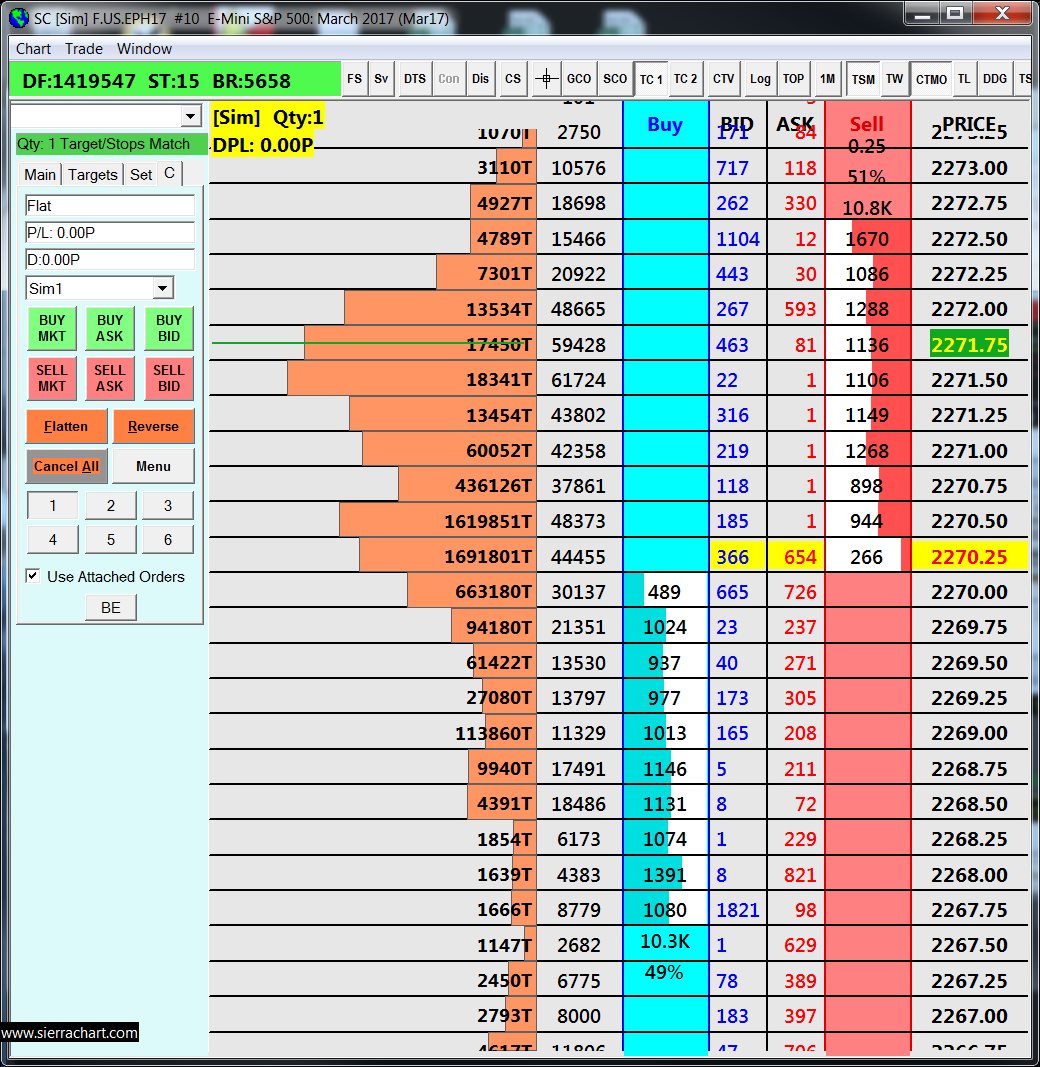The image size is (1040, 1067).
Task: Click the SCO toolbar button
Action: (x=615, y=79)
